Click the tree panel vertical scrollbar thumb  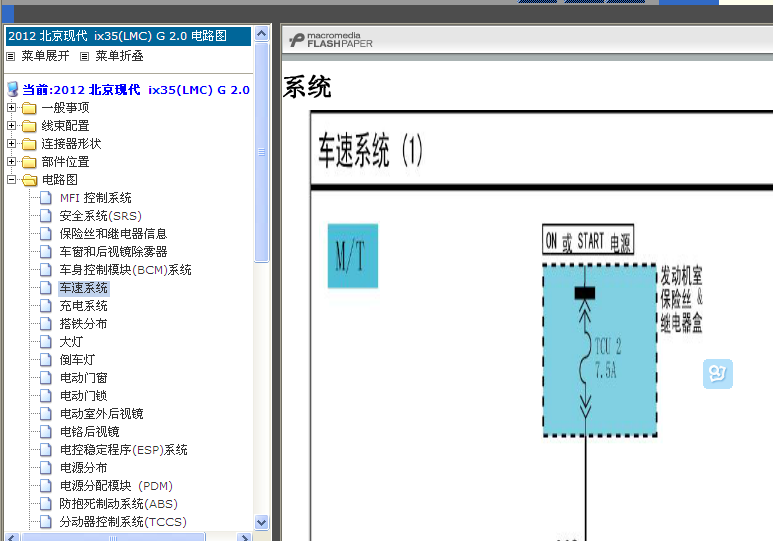tap(262, 152)
